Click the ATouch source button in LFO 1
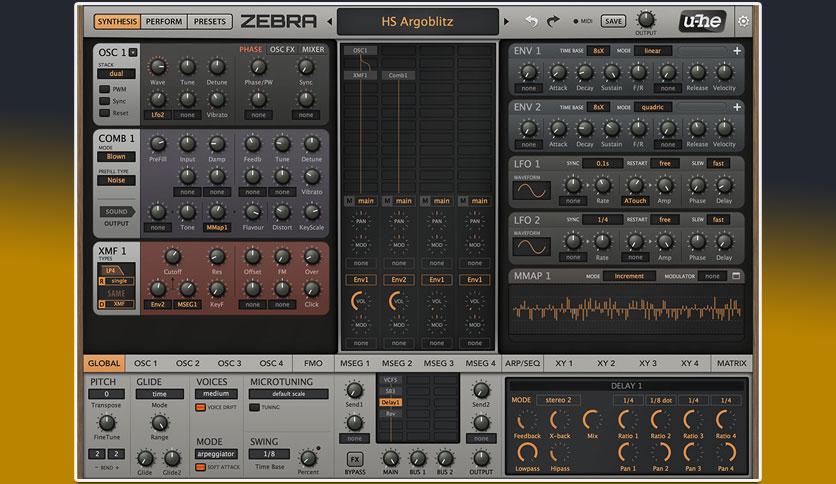836x484 pixels. [x=635, y=201]
